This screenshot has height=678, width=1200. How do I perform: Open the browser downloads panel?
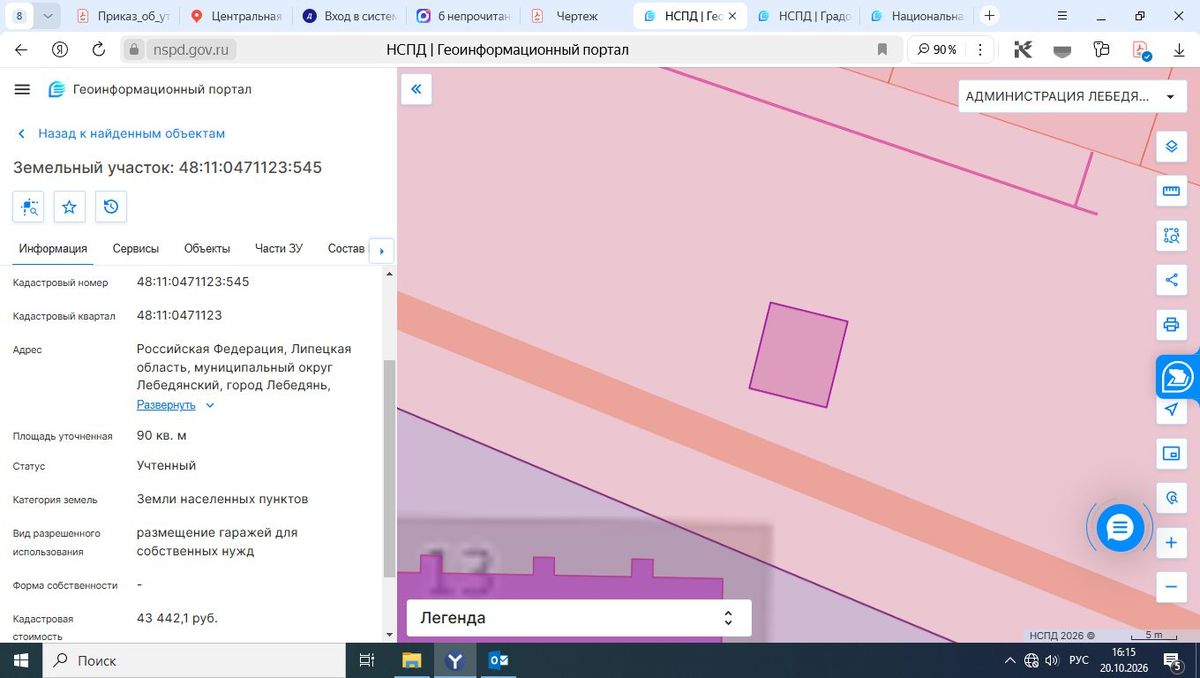coord(1179,49)
